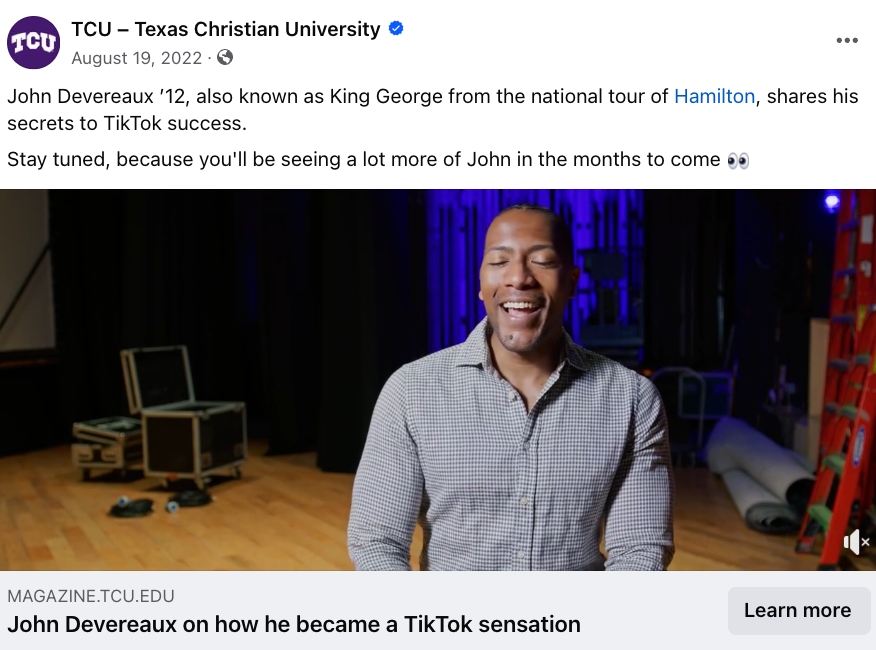Follow the Hamilton link in the post
876x650 pixels.
pos(714,97)
